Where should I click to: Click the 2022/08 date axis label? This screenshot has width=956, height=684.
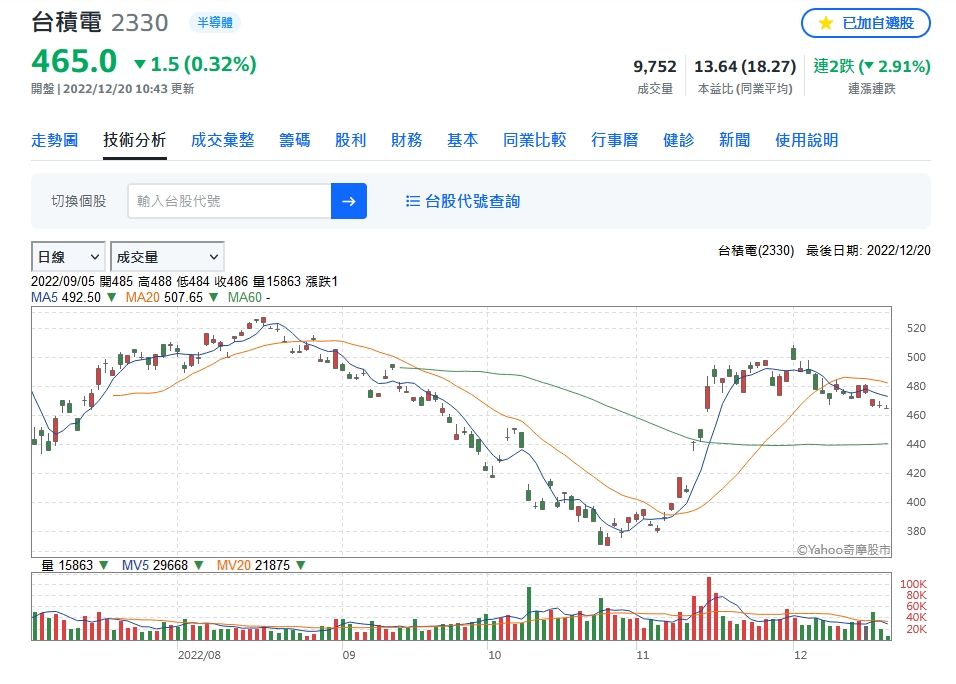[199, 655]
